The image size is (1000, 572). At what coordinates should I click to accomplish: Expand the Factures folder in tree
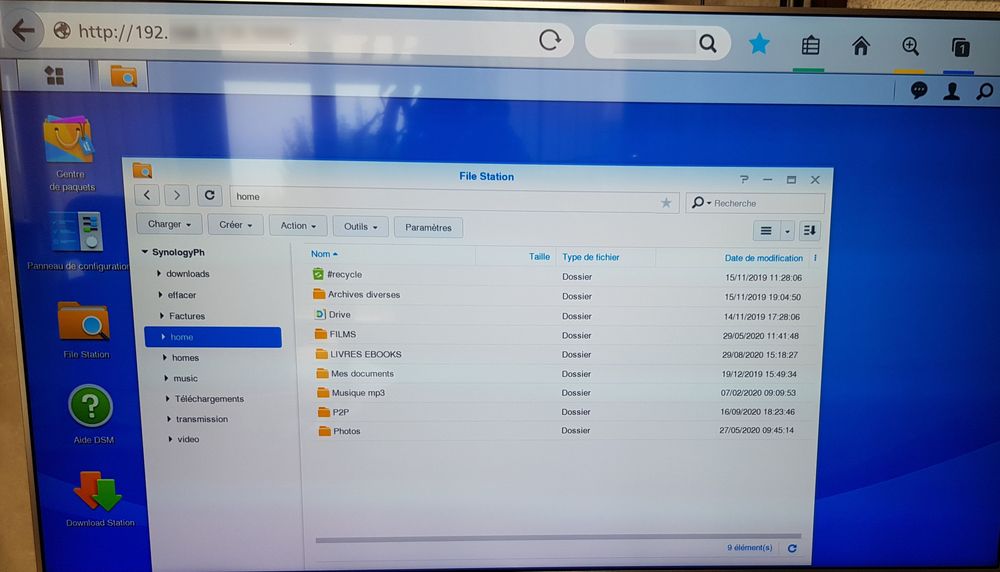pos(161,316)
